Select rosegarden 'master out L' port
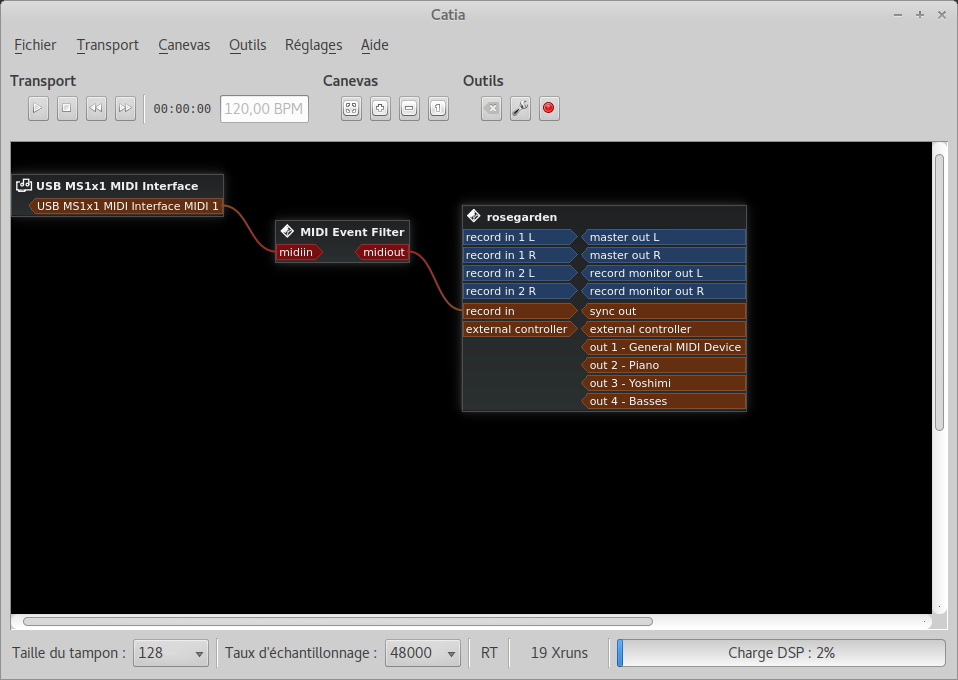This screenshot has width=958, height=680. 664,237
